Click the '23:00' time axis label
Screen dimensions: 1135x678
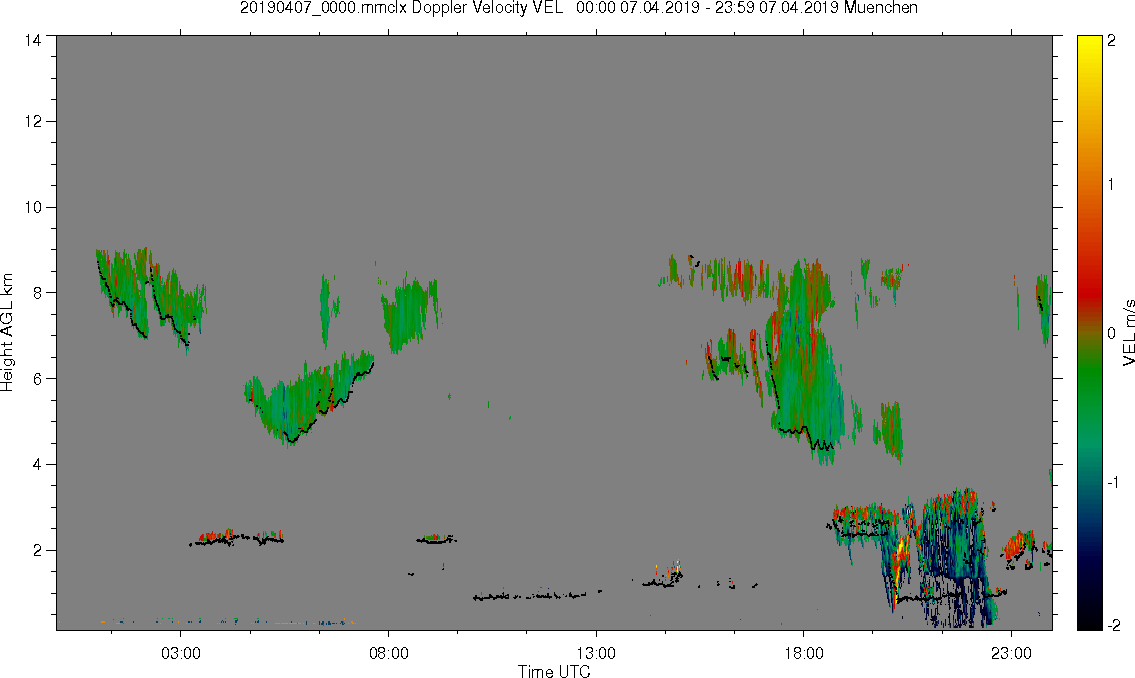1011,653
